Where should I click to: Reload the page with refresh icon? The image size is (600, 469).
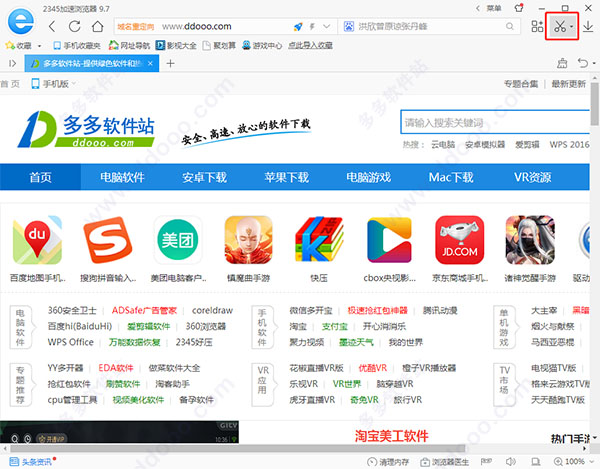(x=75, y=26)
